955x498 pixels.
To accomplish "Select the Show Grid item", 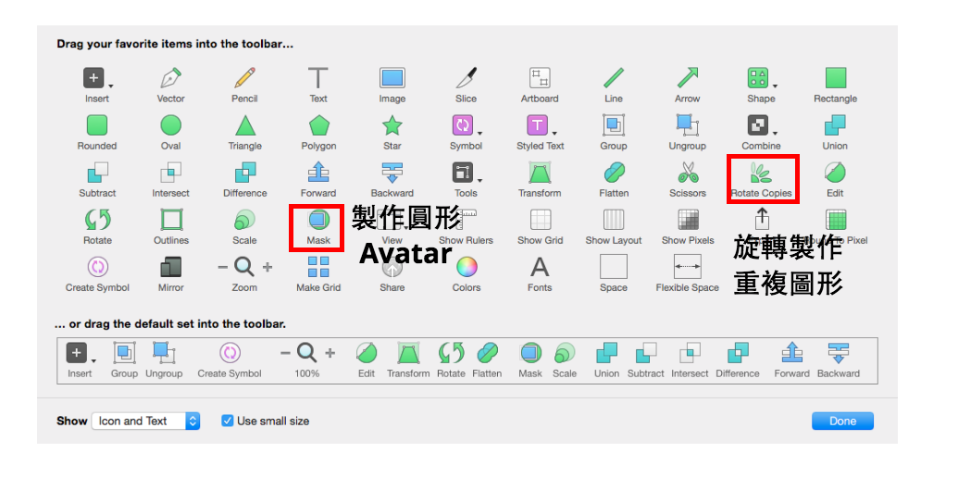I will point(540,227).
